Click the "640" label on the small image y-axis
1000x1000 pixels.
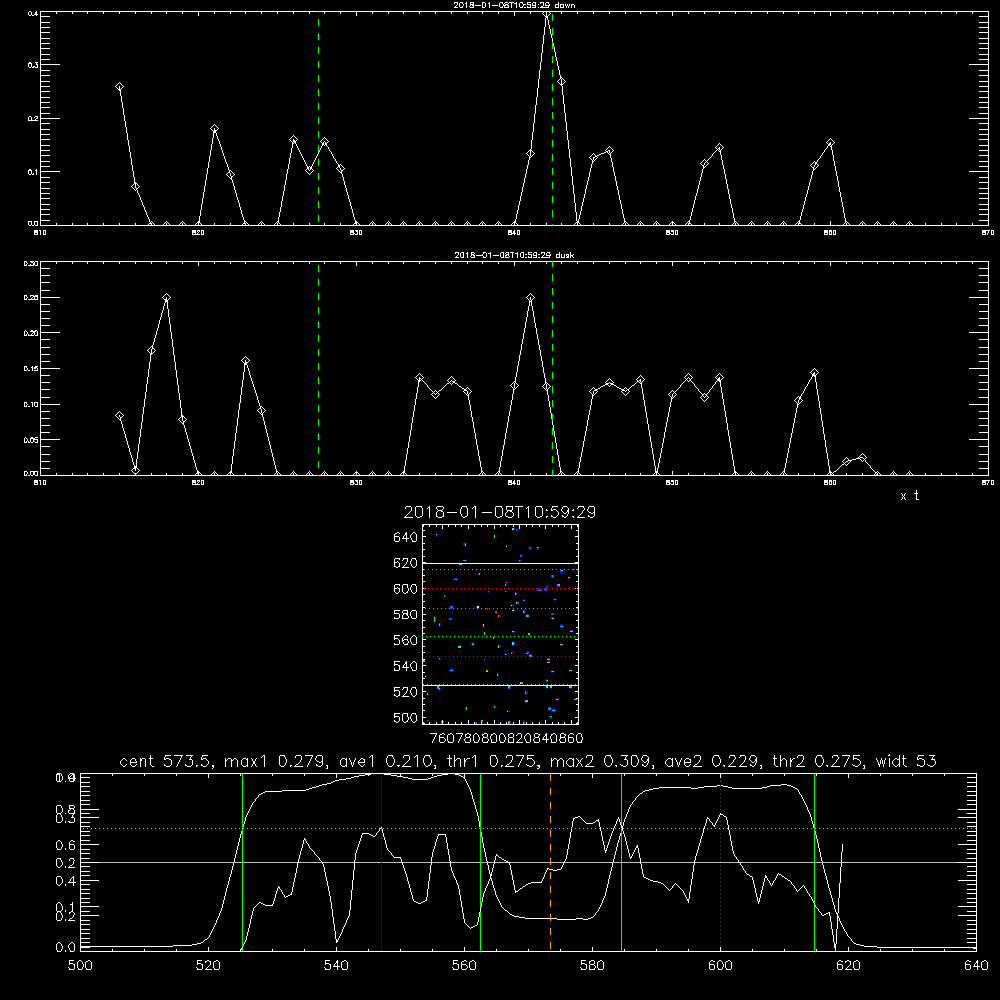click(x=406, y=538)
